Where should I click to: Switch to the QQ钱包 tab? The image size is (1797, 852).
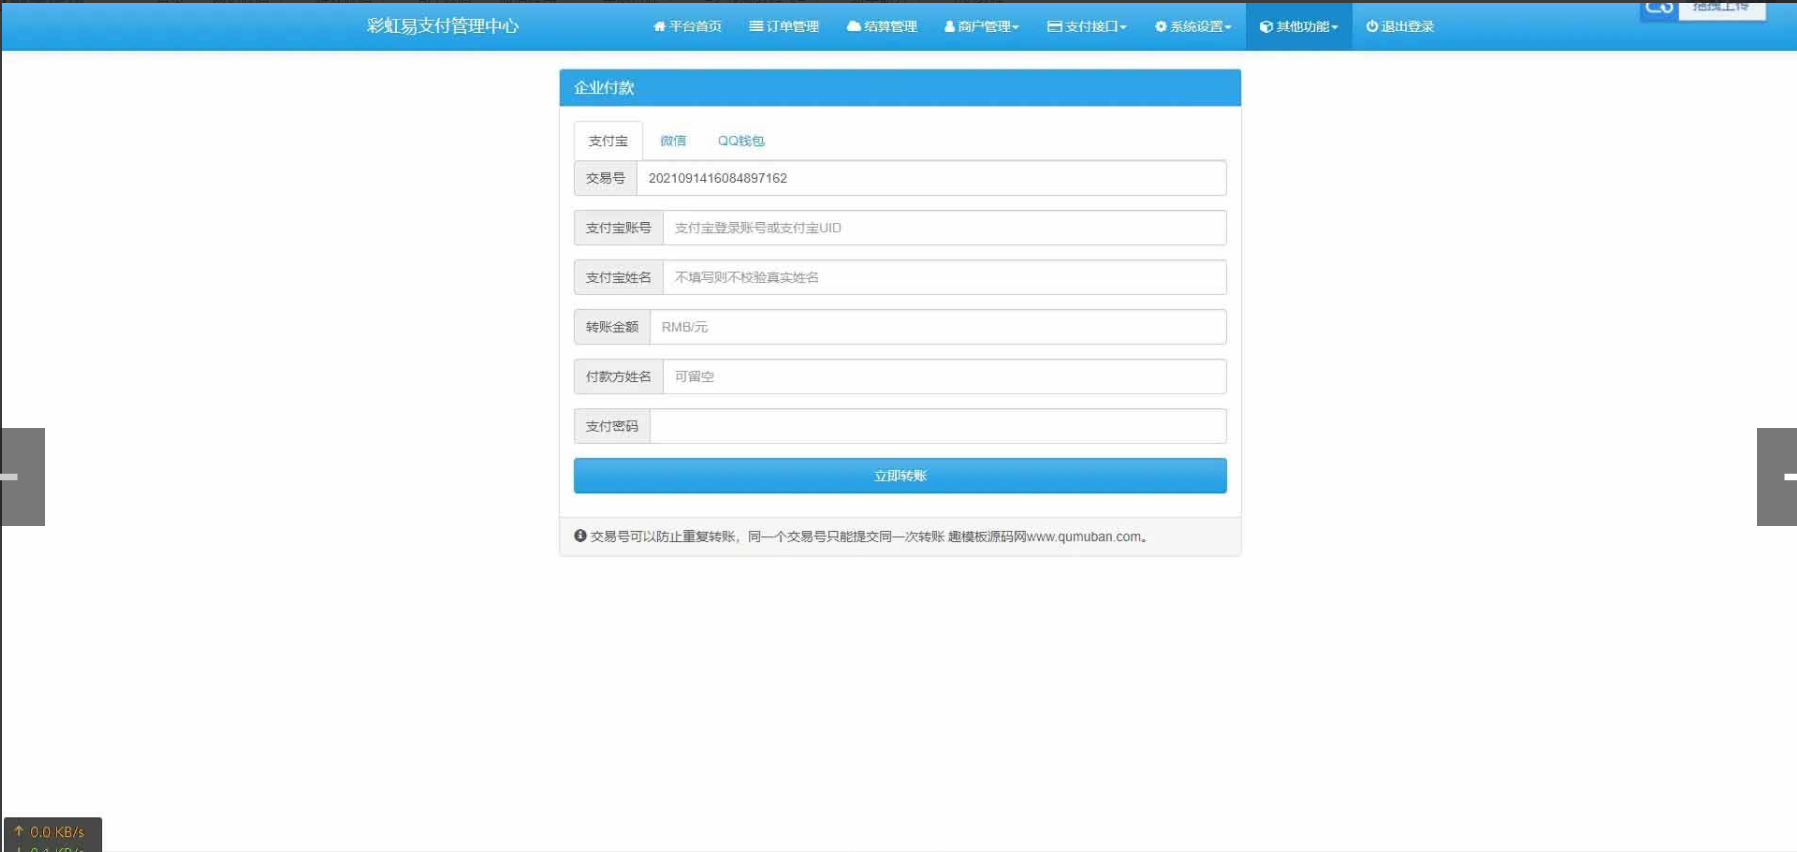pos(741,141)
